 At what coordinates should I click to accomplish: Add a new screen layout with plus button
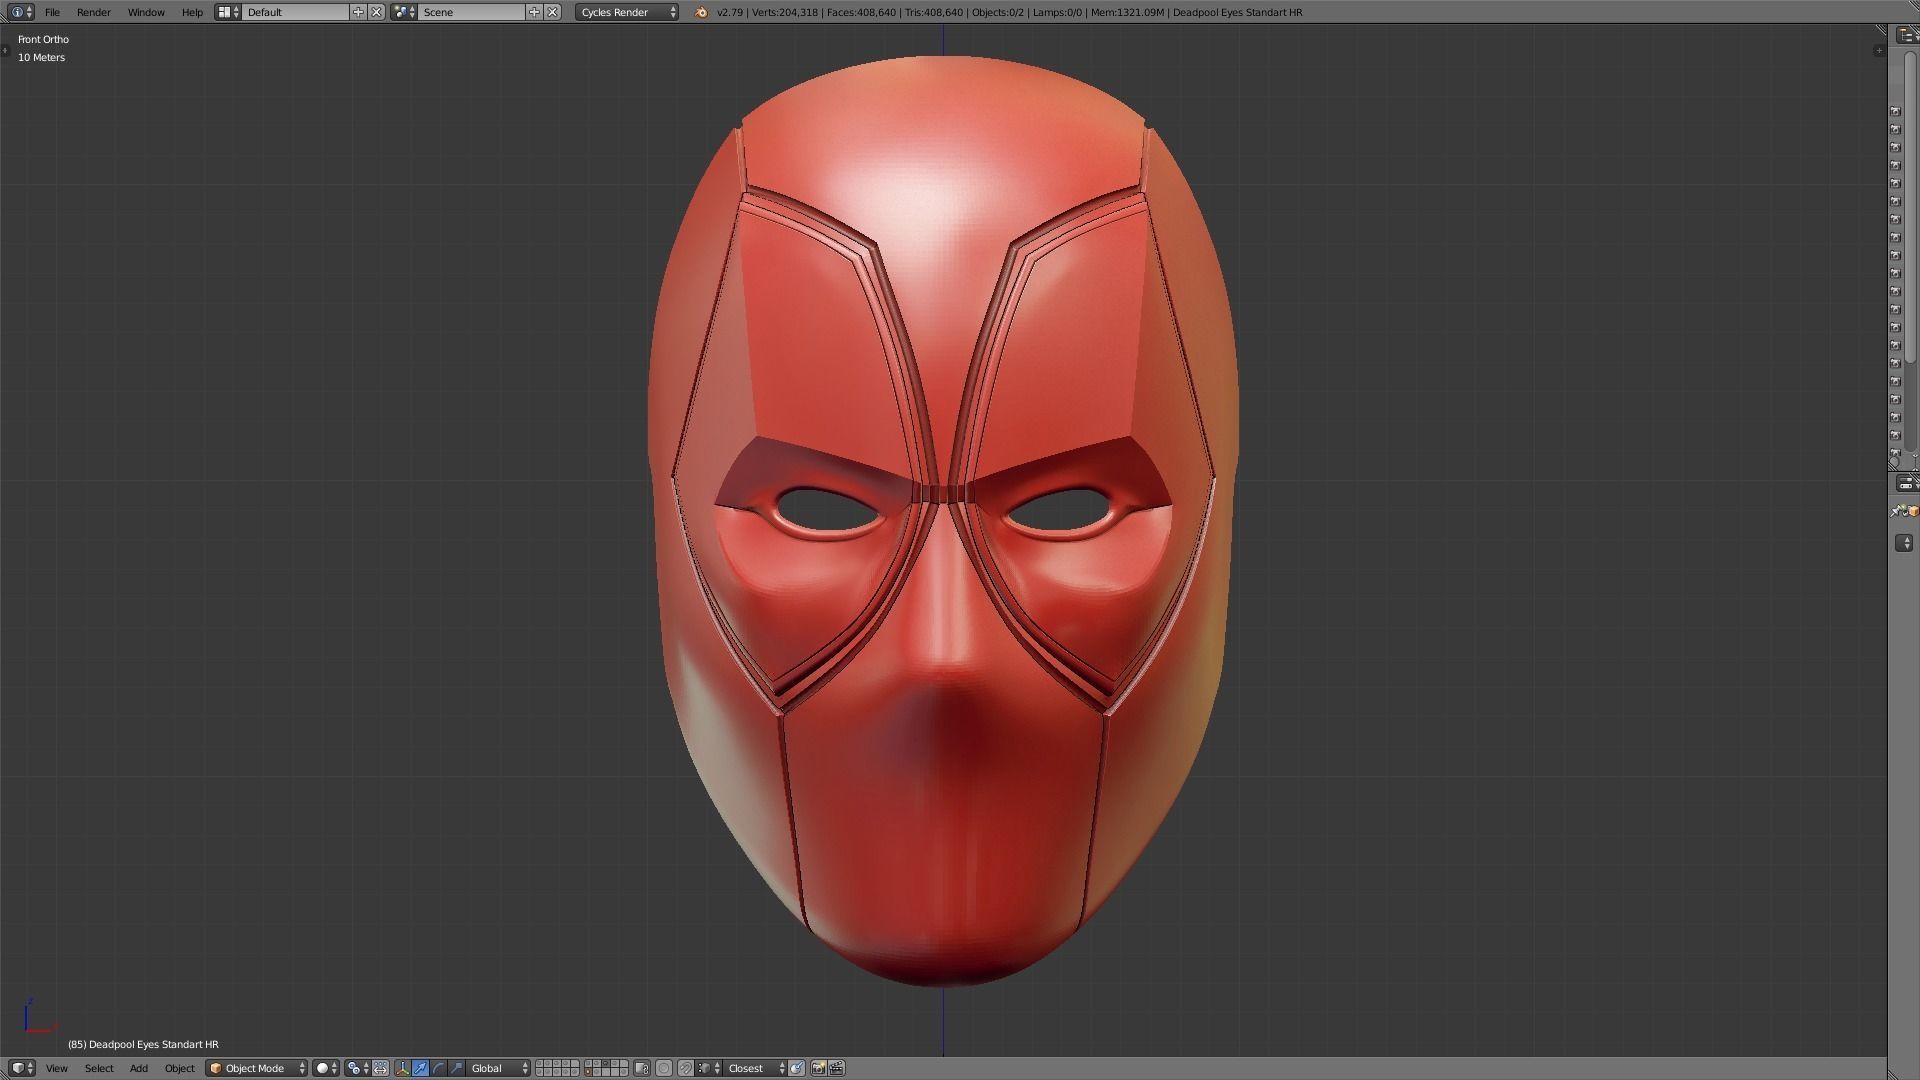tap(358, 12)
